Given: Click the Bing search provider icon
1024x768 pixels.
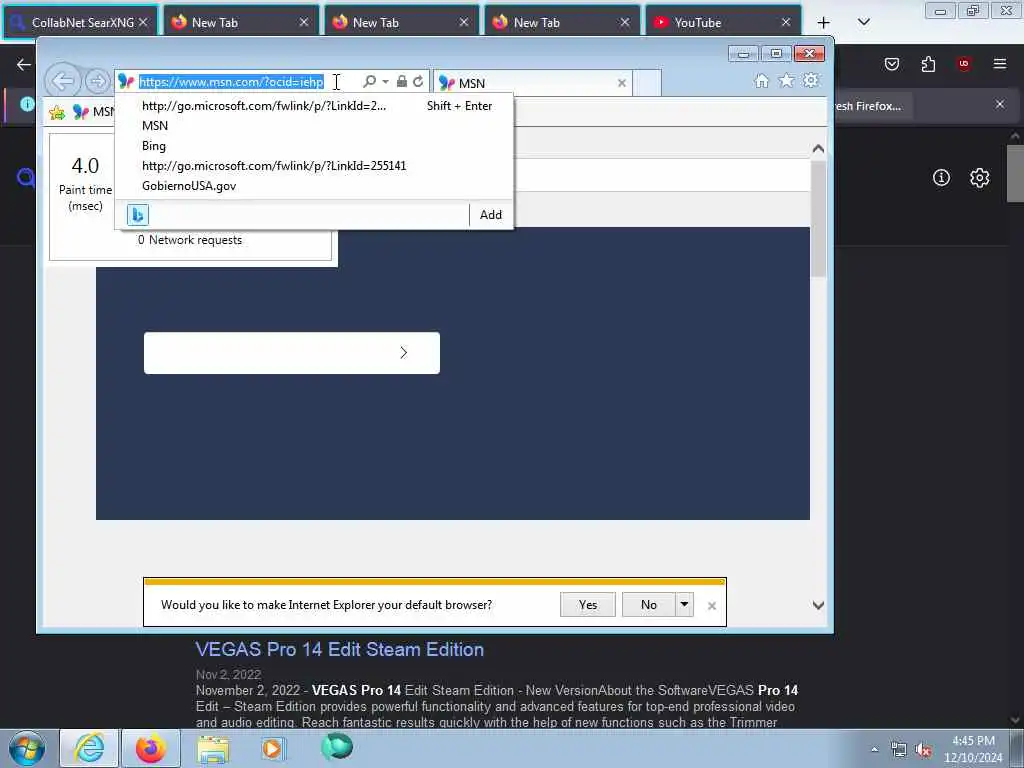Looking at the screenshot, I should (x=138, y=215).
